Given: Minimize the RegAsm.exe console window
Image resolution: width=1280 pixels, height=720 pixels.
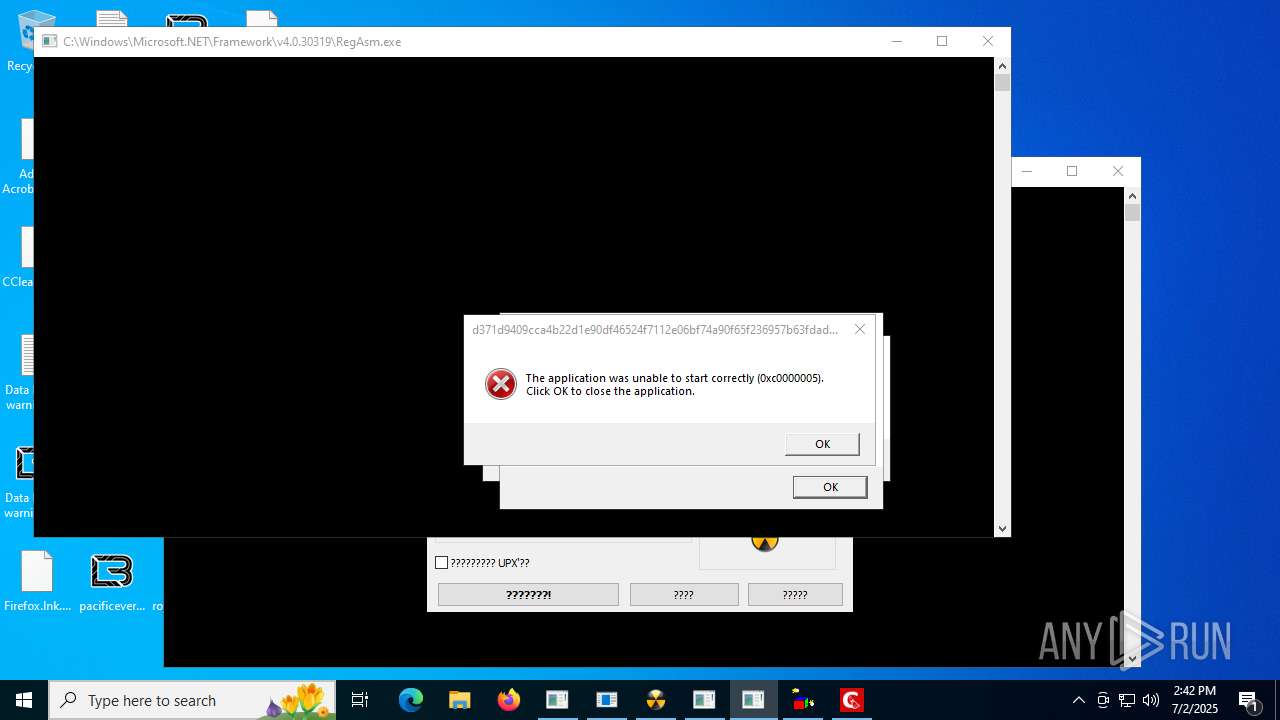Looking at the screenshot, I should (x=896, y=42).
